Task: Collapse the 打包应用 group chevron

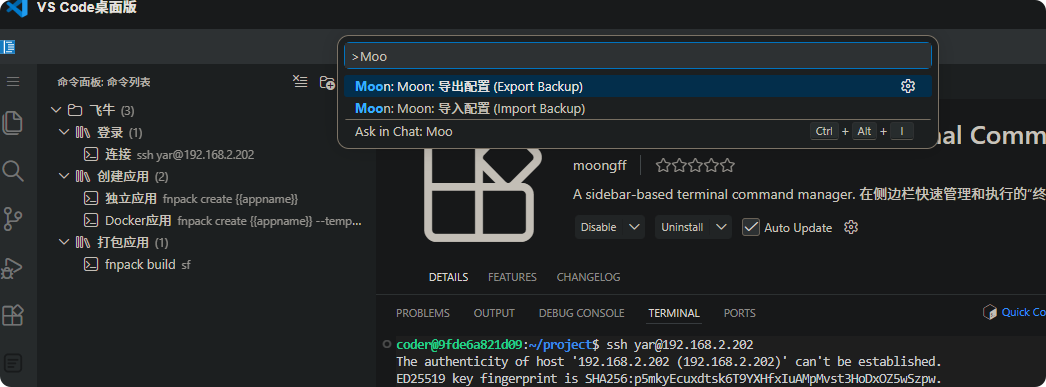Action: pyautogui.click(x=64, y=242)
